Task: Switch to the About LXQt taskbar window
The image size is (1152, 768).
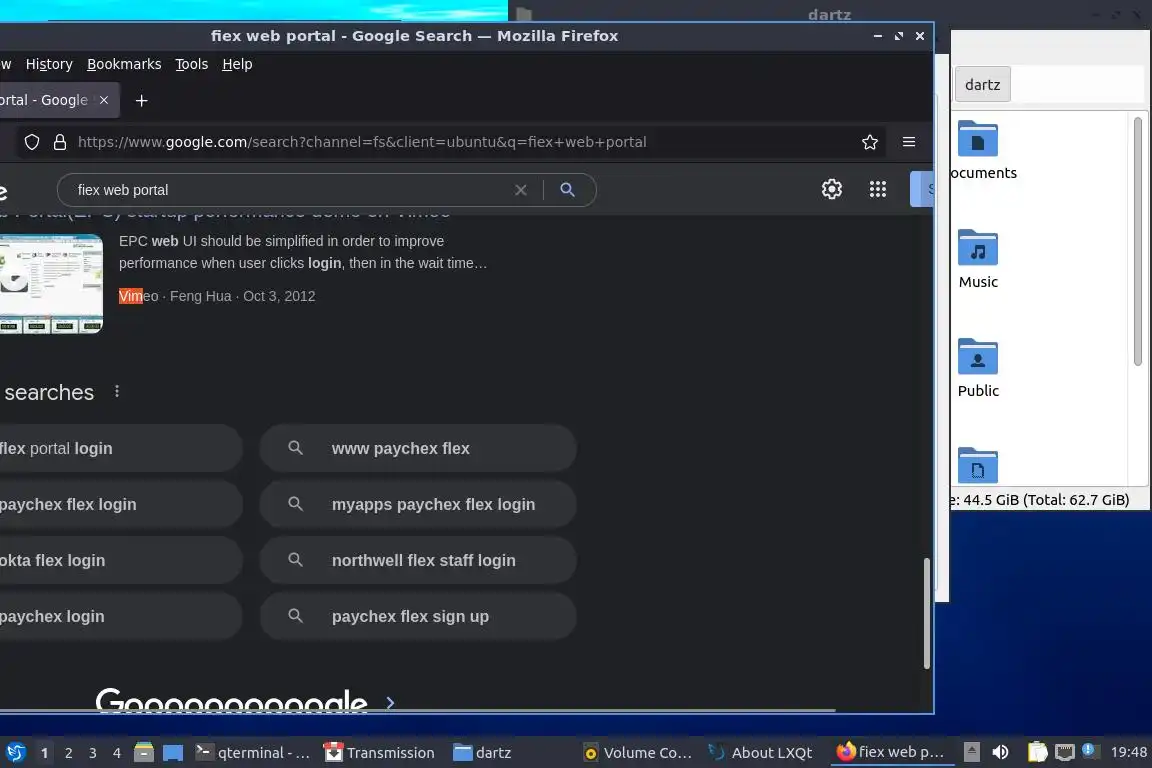Action: click(x=761, y=753)
